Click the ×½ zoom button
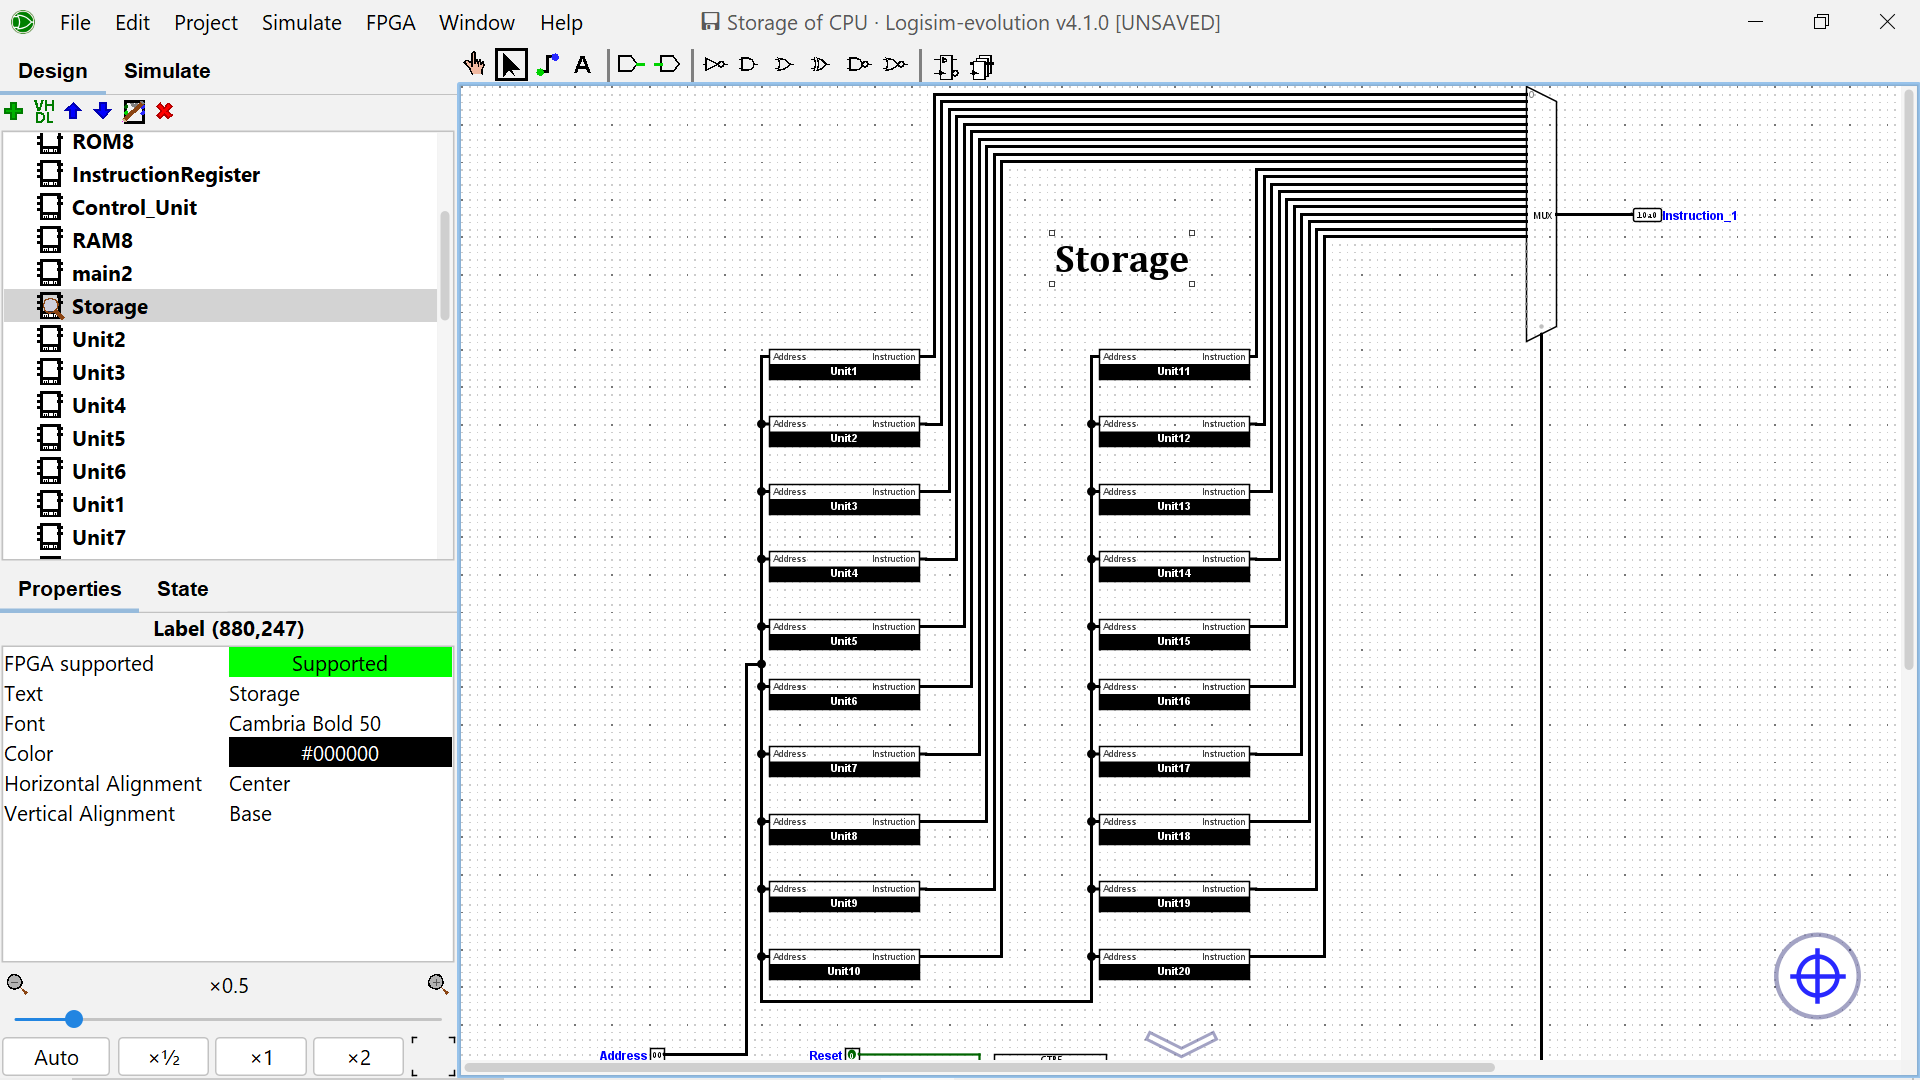Screen dimensions: 1920x1080 coord(164,1057)
